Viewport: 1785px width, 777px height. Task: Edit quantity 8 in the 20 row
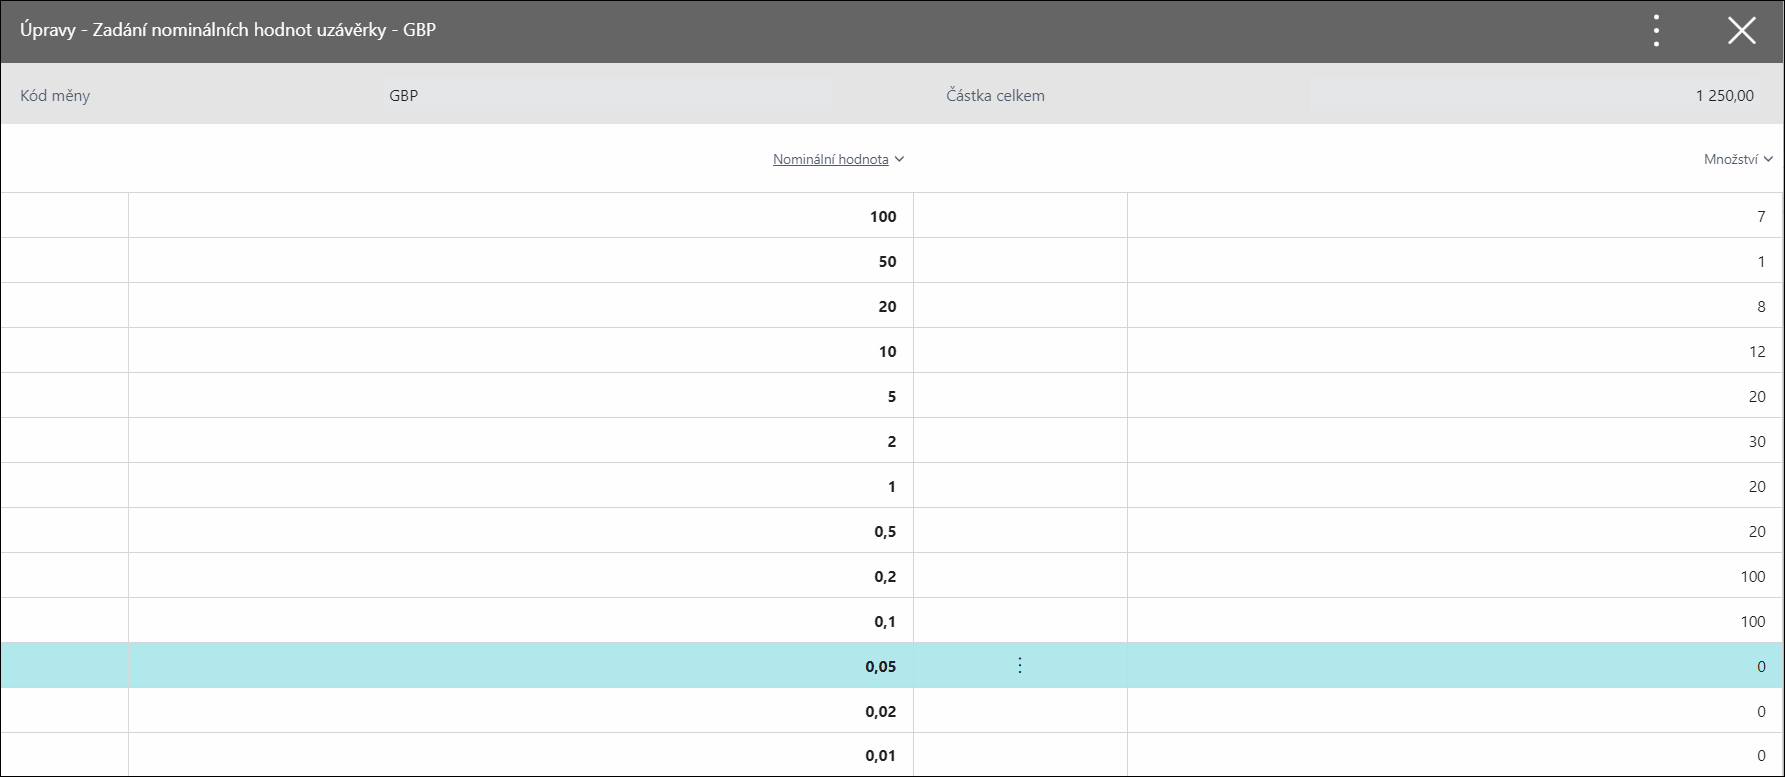pyautogui.click(x=1455, y=306)
